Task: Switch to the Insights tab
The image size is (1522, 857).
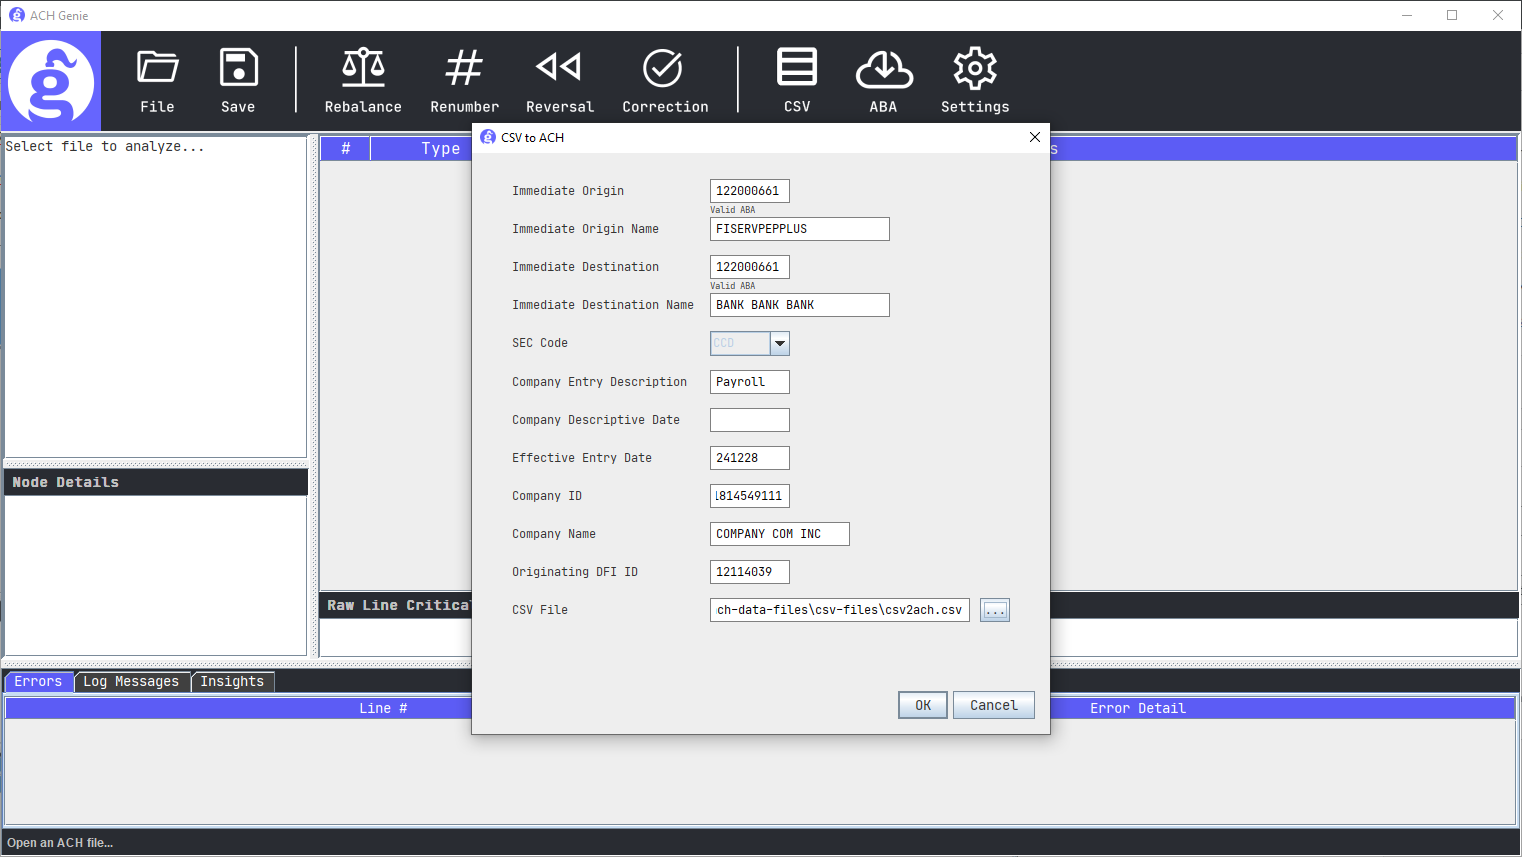Action: 232,681
